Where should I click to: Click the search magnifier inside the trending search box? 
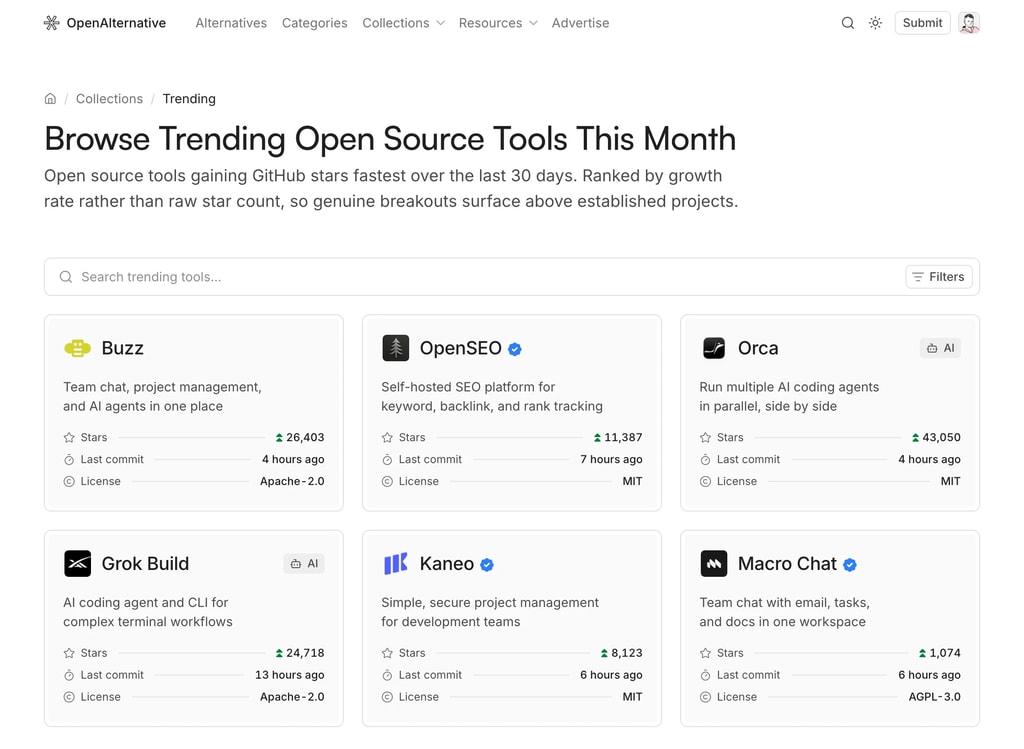[x=66, y=277]
